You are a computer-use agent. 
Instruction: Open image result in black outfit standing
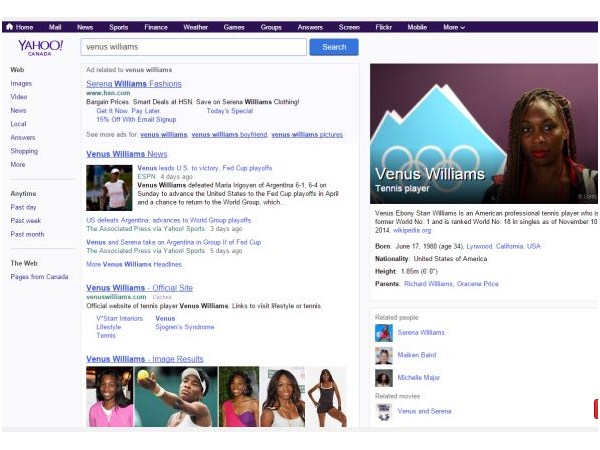coord(326,396)
